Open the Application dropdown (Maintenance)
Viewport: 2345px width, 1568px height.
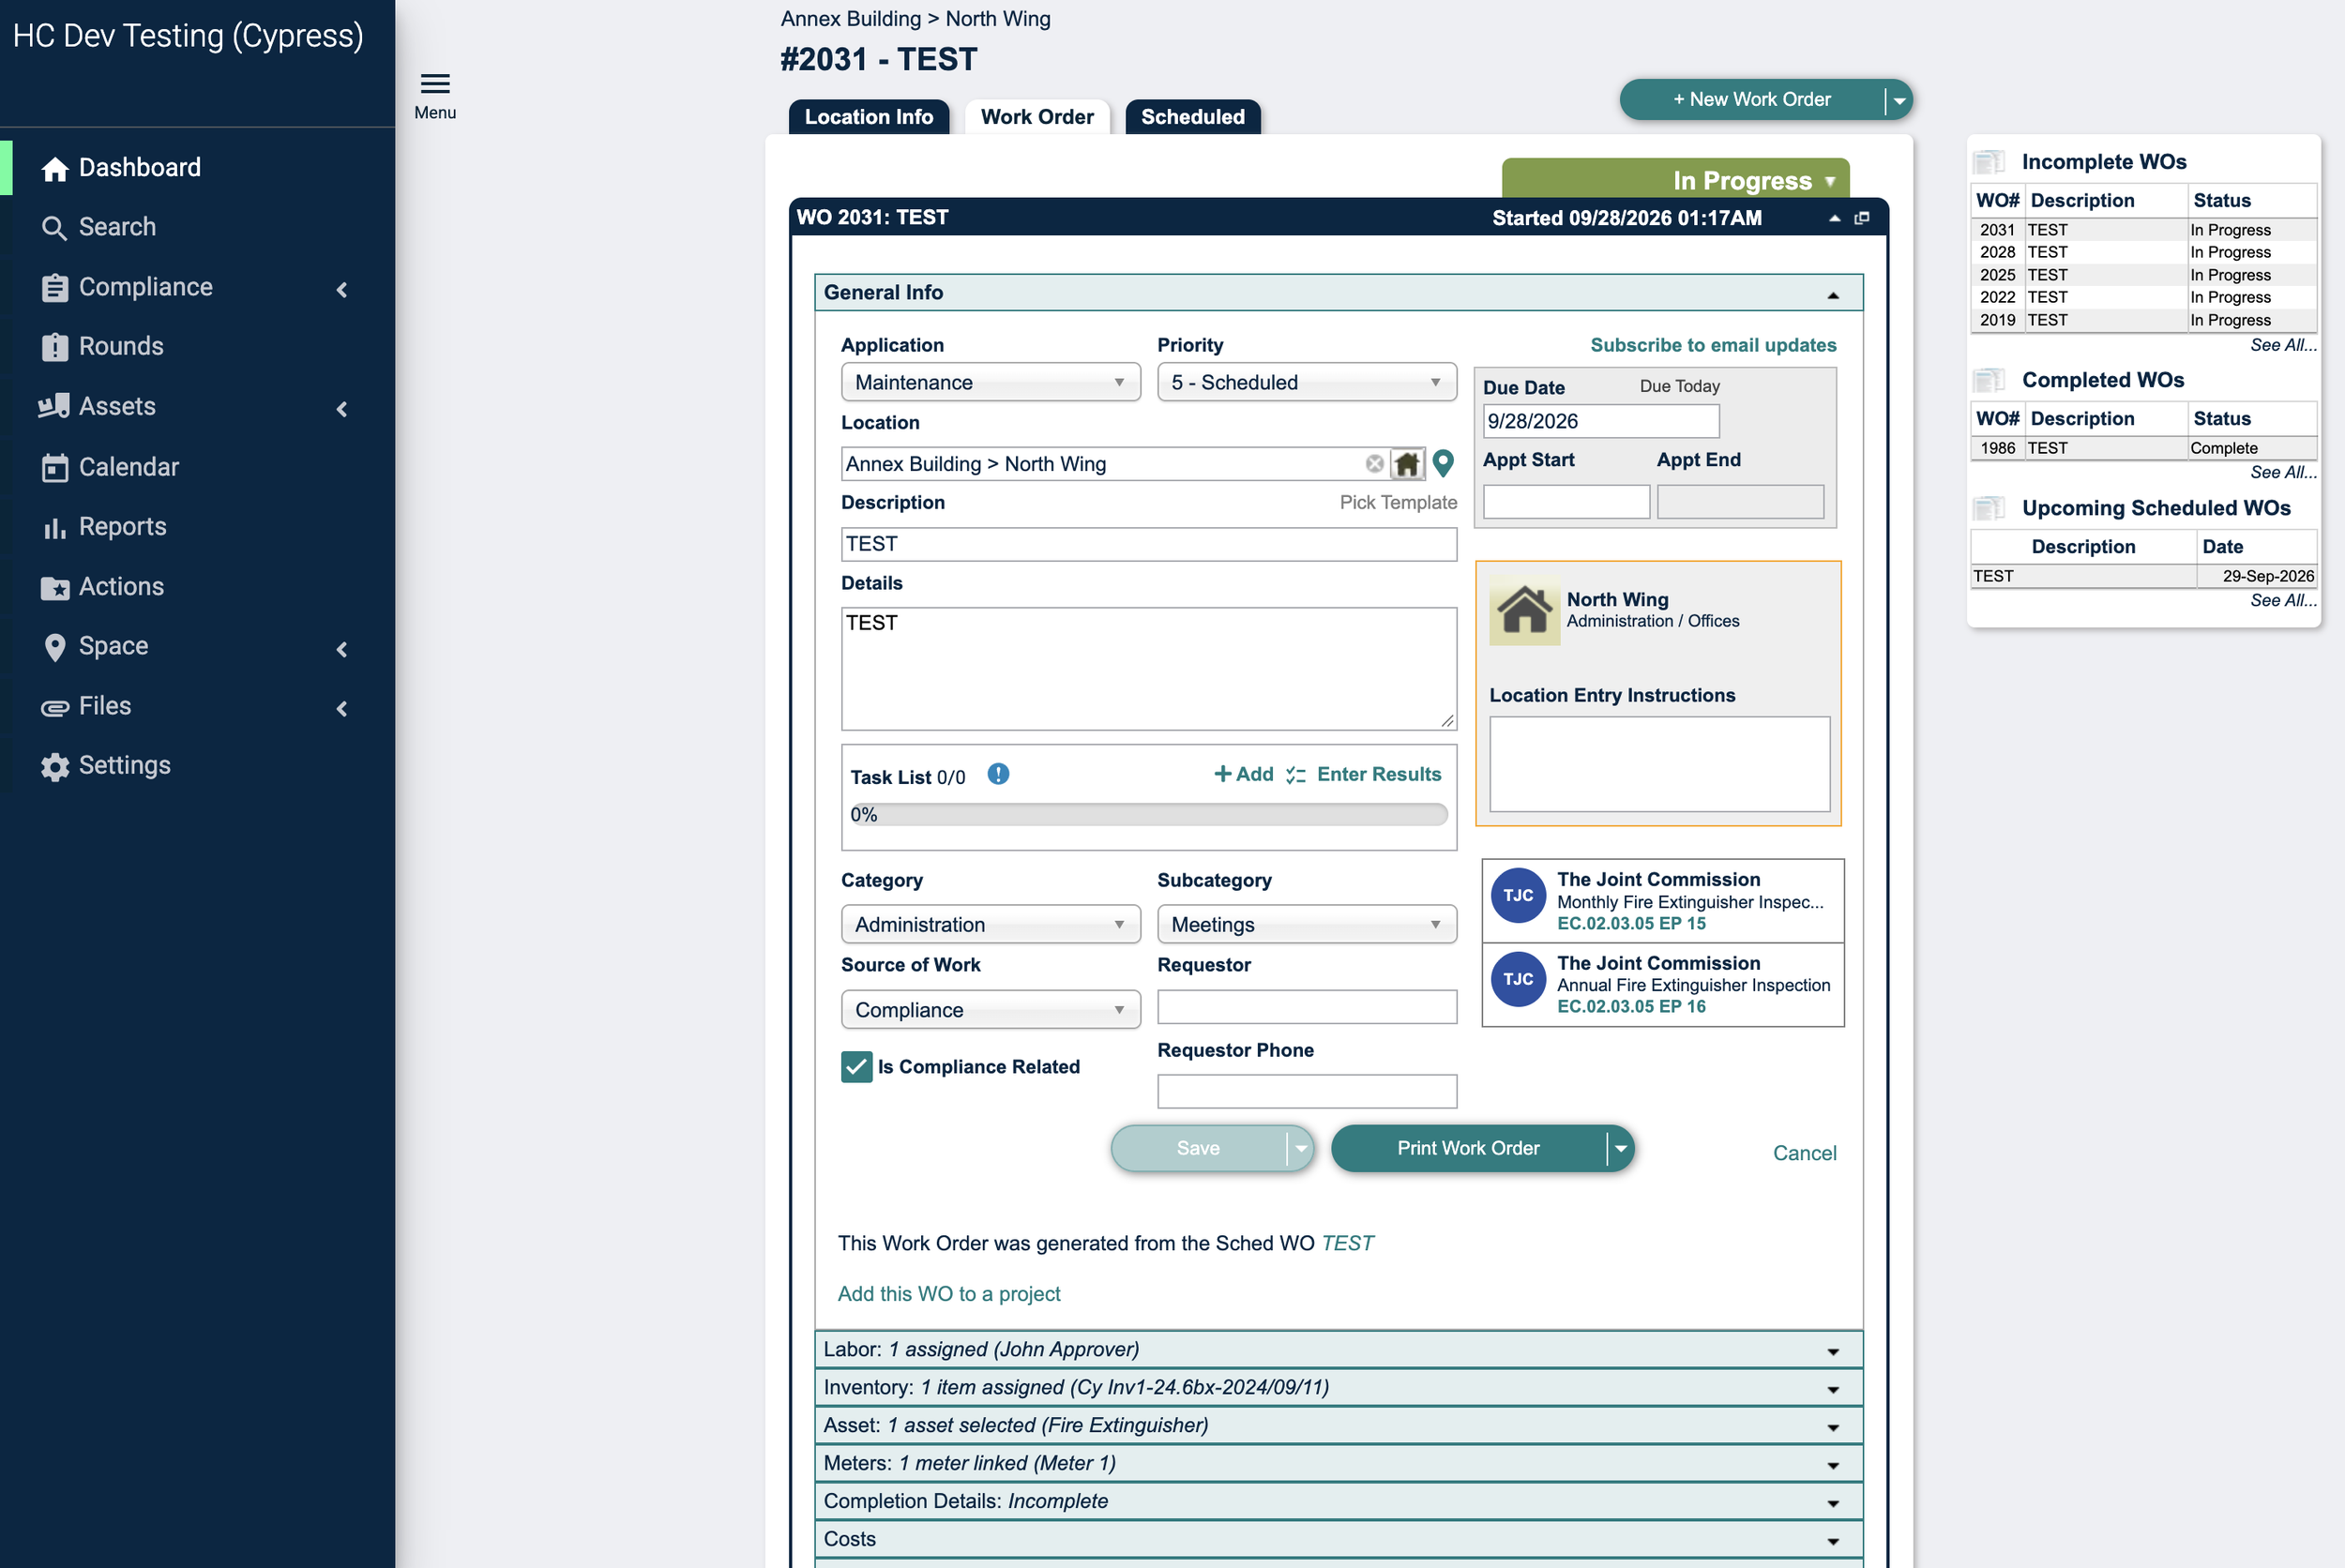[990, 382]
